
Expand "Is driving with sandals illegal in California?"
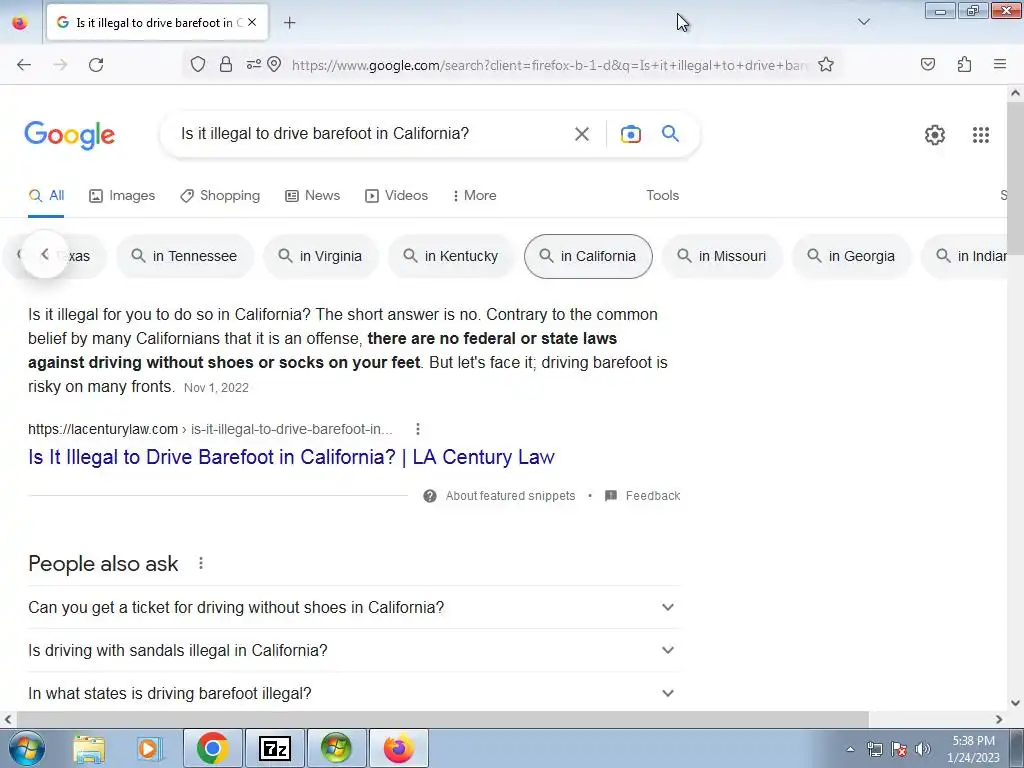pos(354,650)
